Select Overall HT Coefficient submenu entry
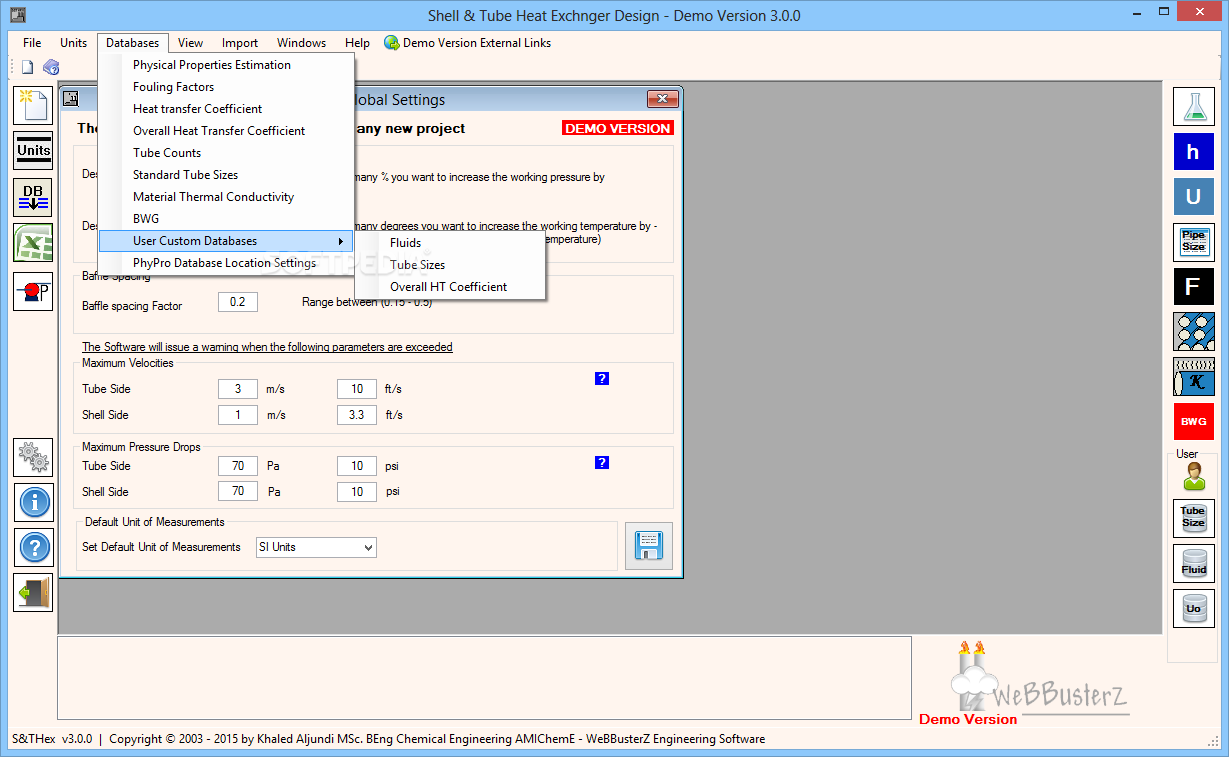The height and width of the screenshot is (757, 1229). tap(450, 287)
